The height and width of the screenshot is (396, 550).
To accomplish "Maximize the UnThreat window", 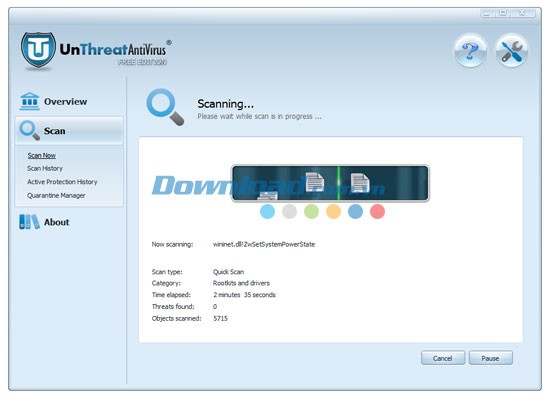I will point(503,13).
